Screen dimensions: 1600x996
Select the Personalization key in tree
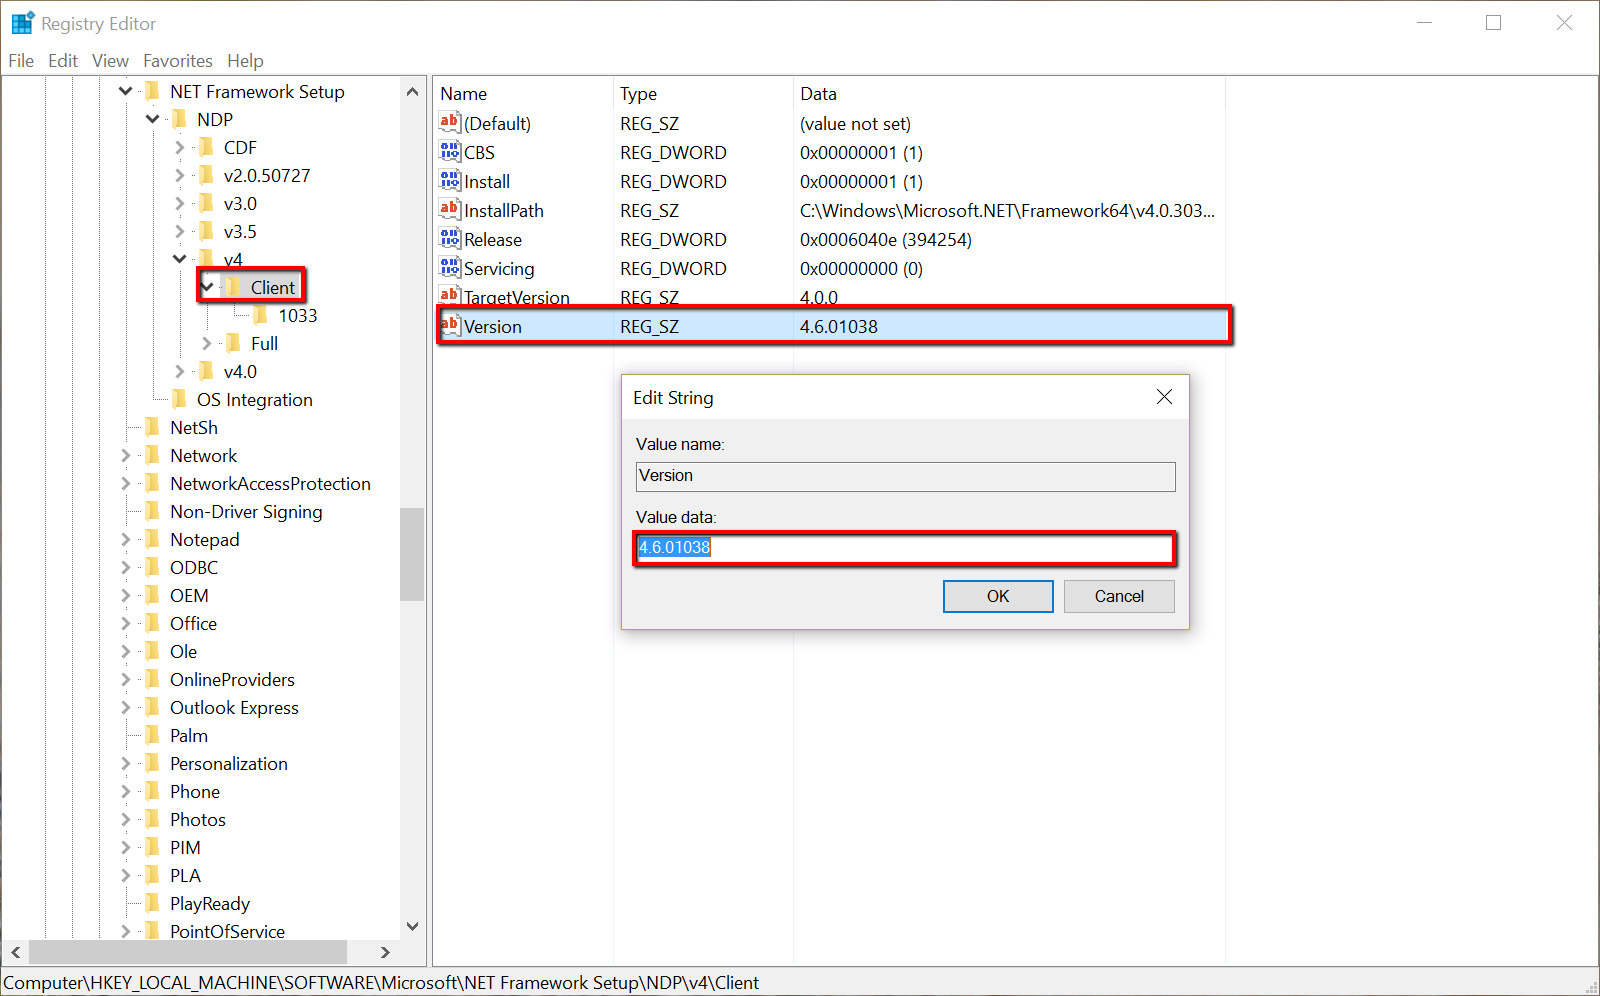point(228,764)
